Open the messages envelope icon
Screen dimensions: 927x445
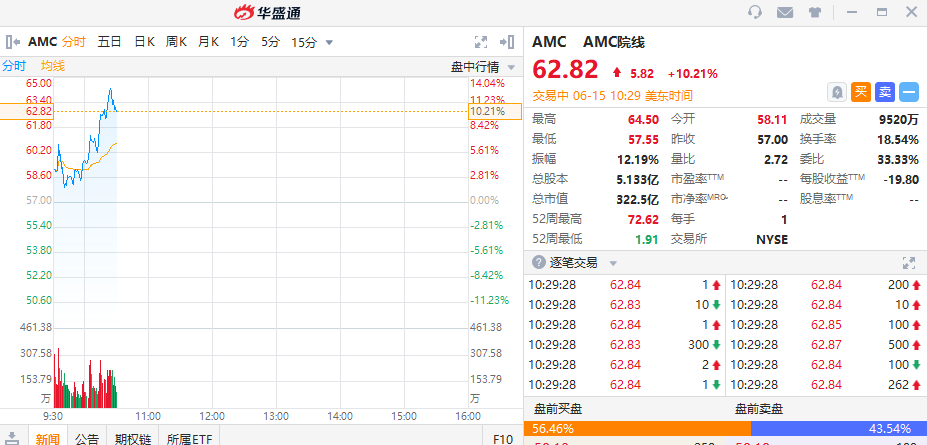pyautogui.click(x=785, y=12)
